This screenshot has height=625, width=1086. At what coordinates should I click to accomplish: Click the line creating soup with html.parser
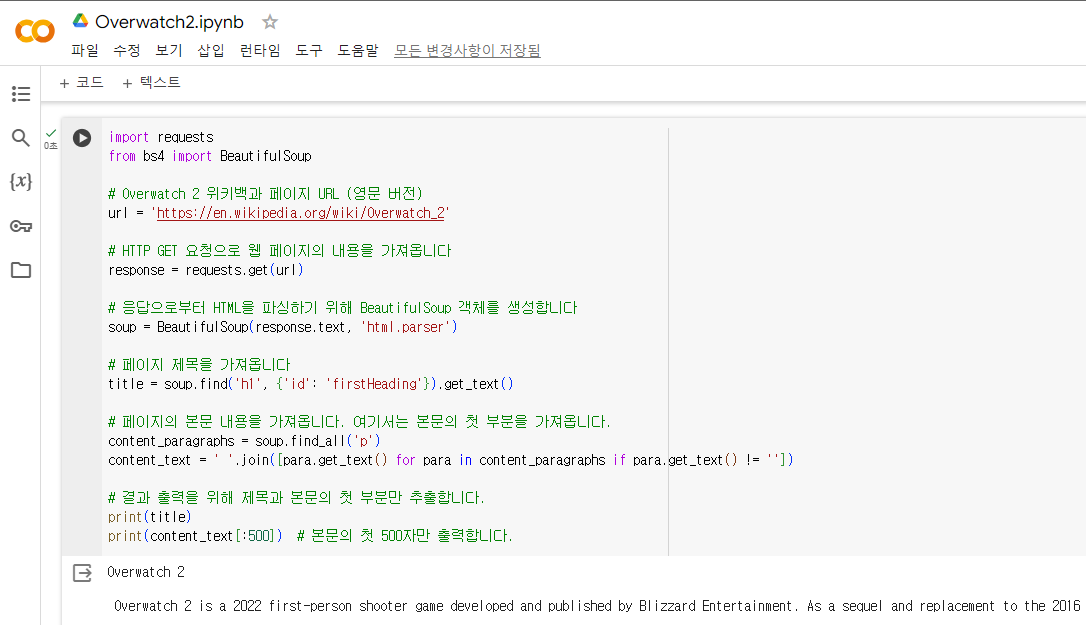(283, 326)
